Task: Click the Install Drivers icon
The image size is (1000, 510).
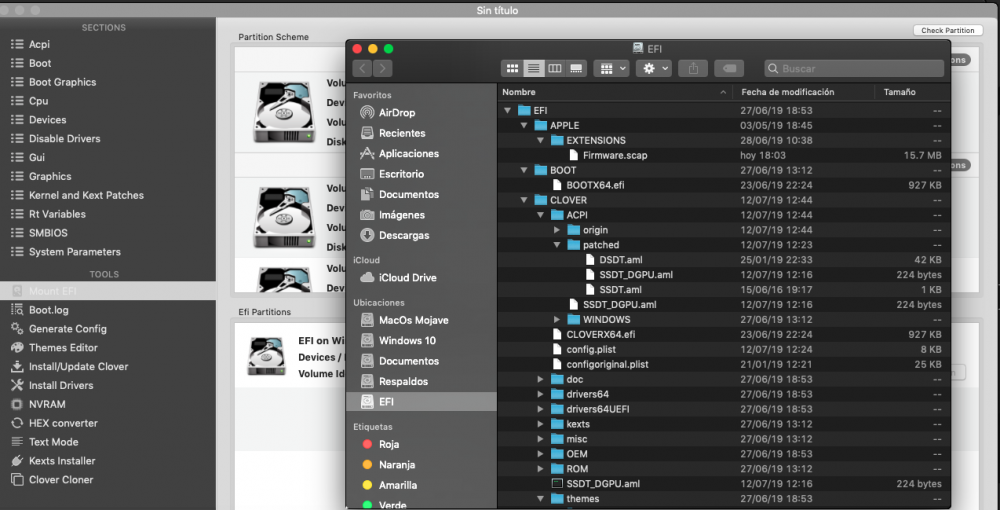Action: click(x=17, y=385)
